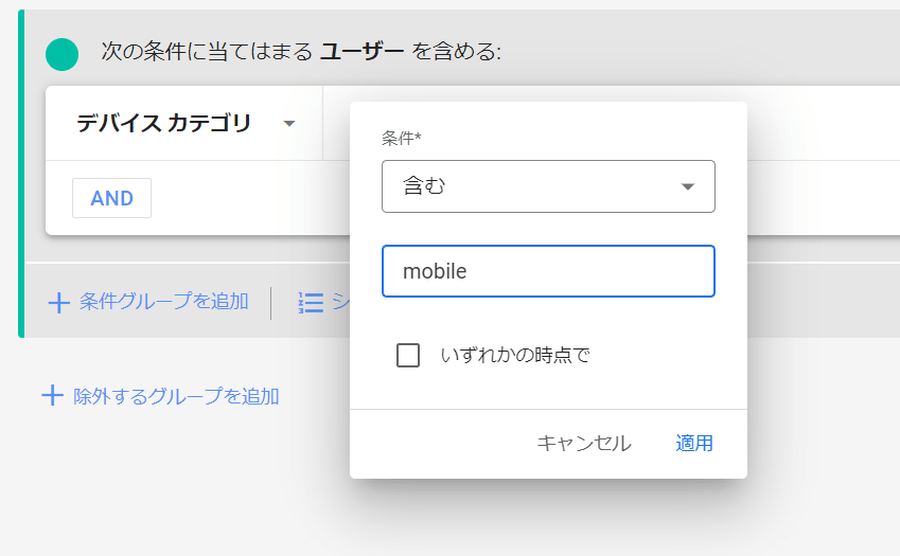Focus the text field containing mobile
This screenshot has width=900, height=556.
pyautogui.click(x=548, y=271)
